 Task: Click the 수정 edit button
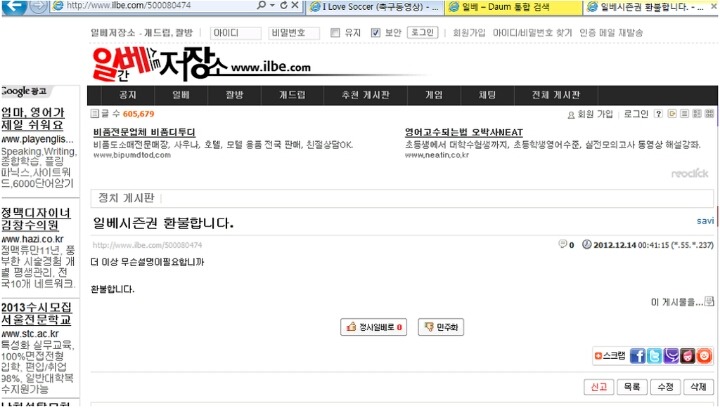pyautogui.click(x=665, y=387)
